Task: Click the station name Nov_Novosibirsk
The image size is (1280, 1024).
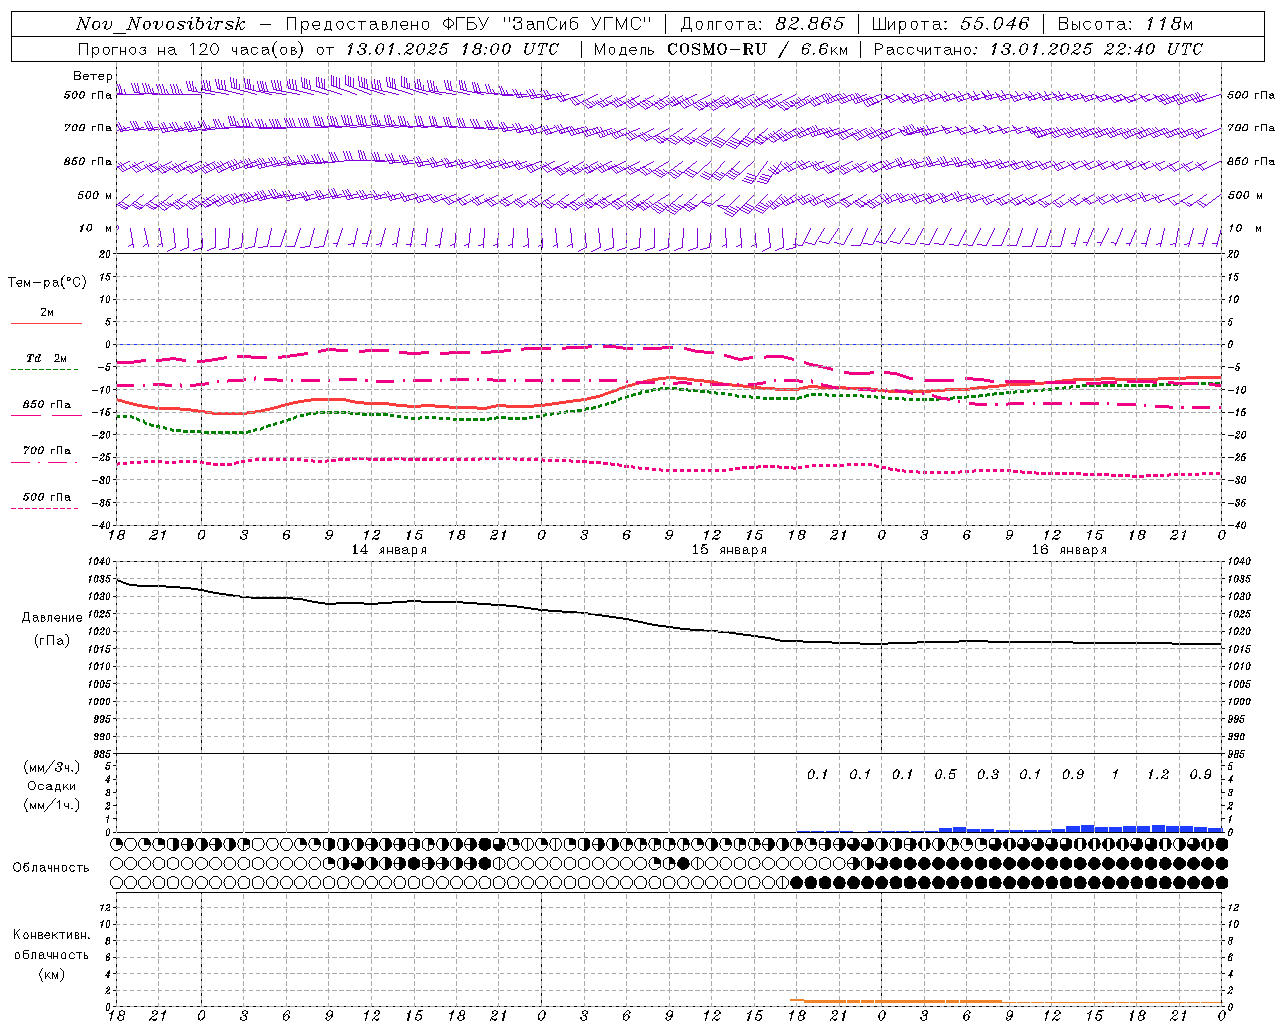Action: tap(161, 24)
